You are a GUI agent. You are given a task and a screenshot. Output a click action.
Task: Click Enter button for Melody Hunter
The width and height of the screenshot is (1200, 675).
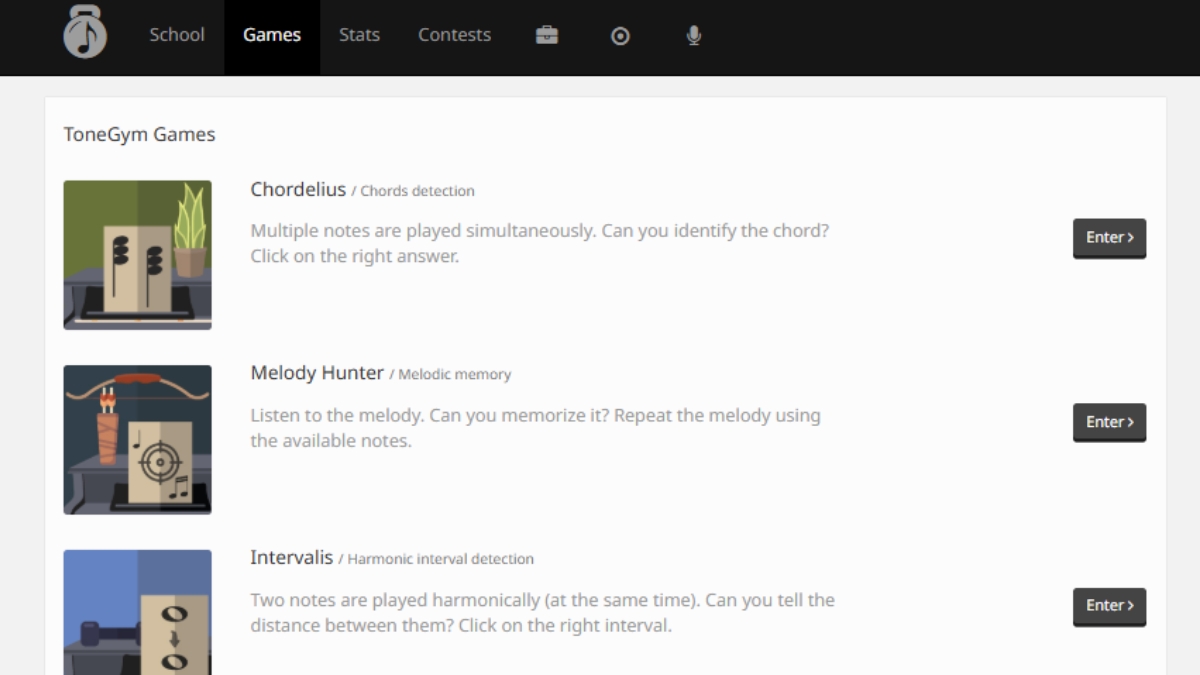pos(1110,423)
